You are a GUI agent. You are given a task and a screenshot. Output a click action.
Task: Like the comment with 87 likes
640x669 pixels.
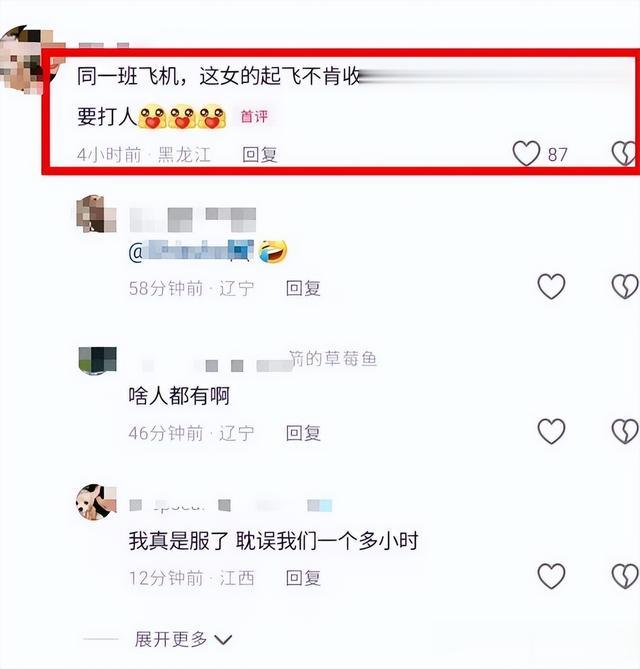(526, 154)
